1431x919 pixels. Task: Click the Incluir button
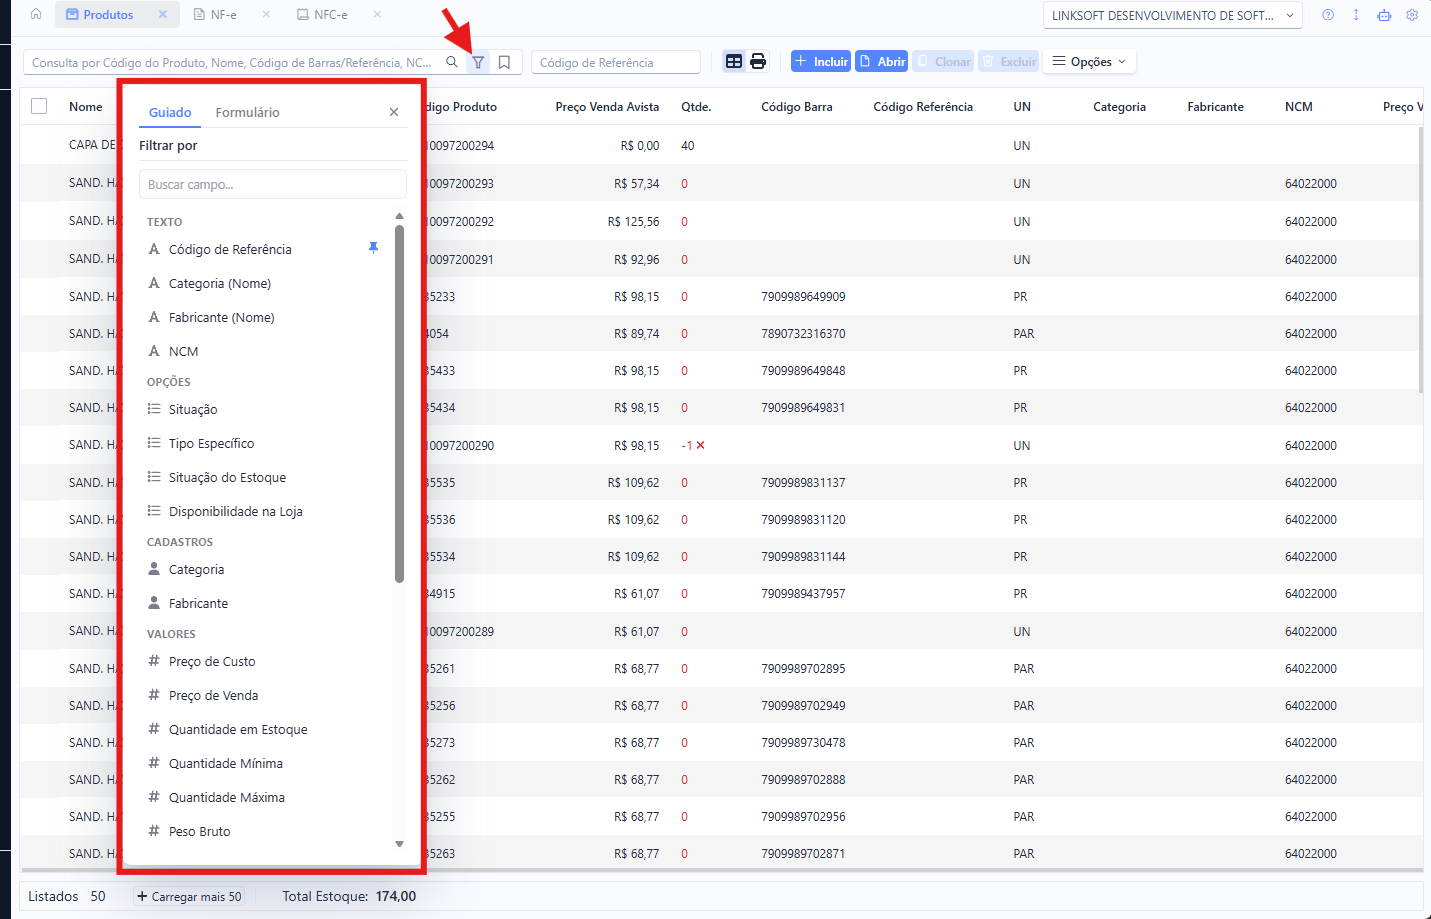pos(821,61)
